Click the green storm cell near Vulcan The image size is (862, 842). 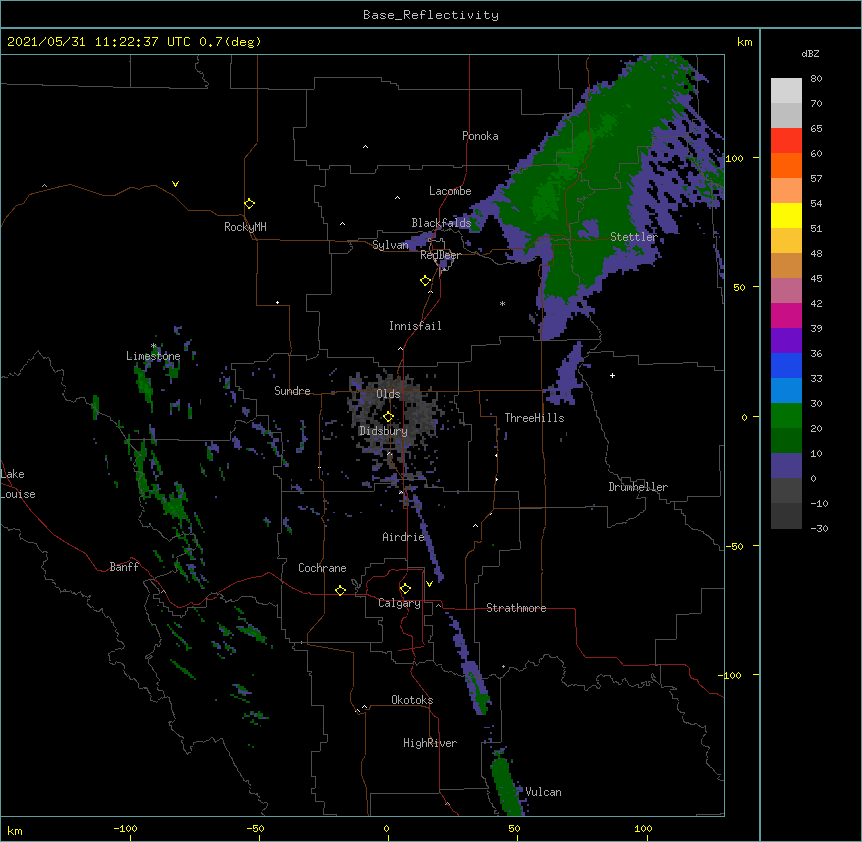coord(505,785)
